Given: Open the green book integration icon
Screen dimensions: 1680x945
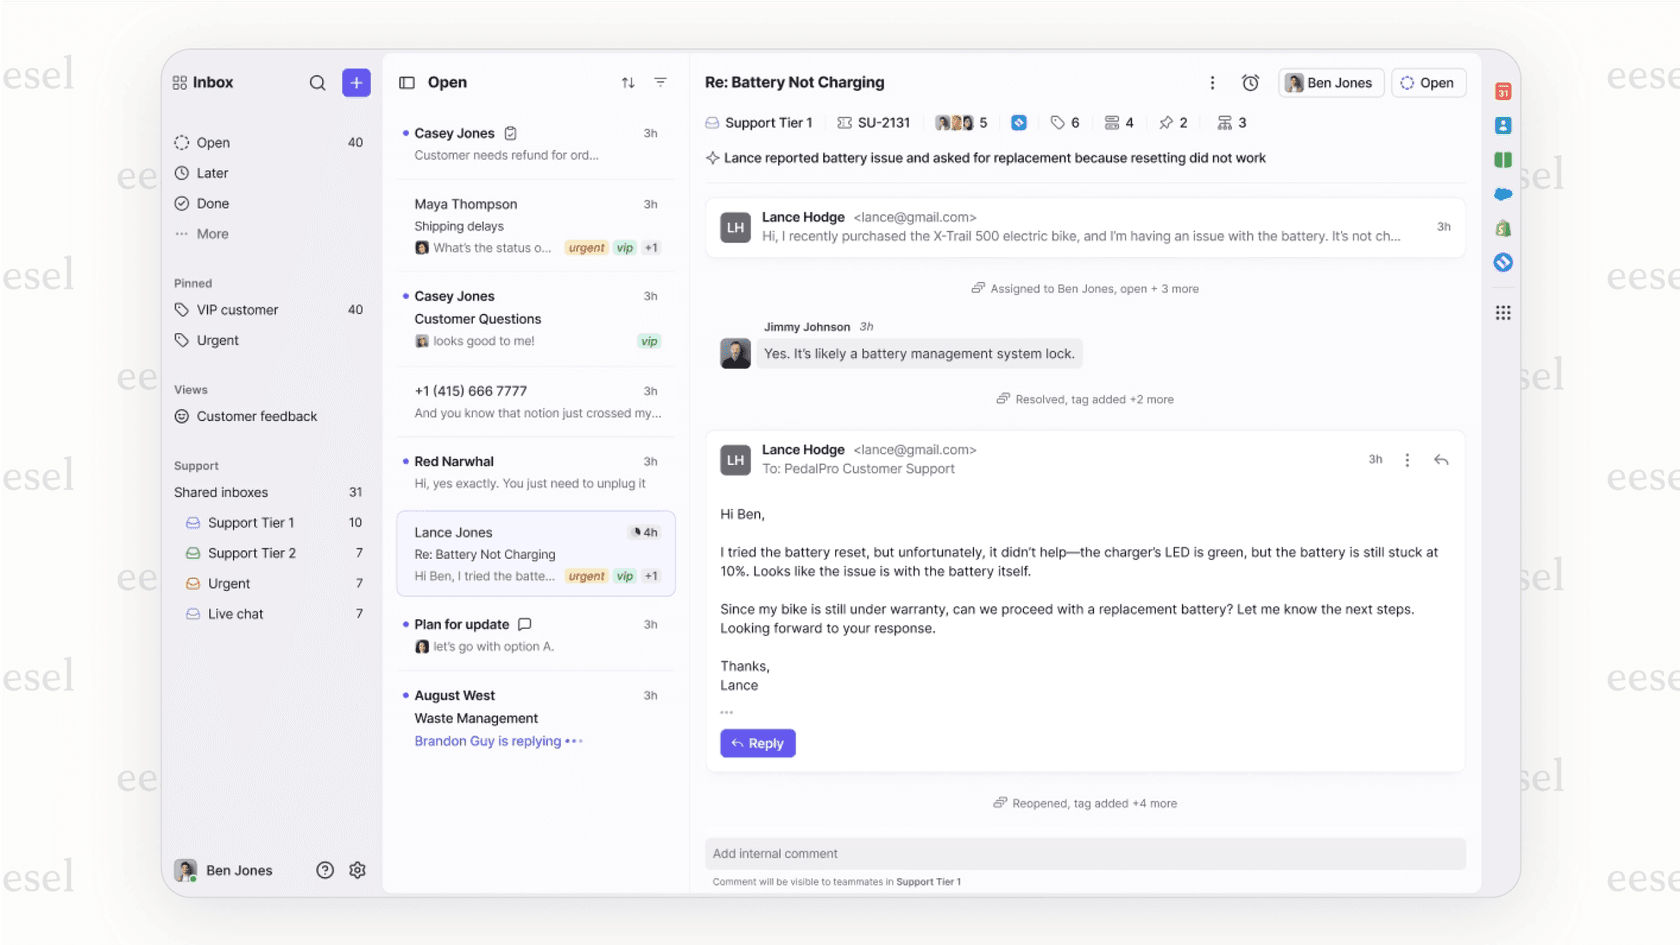Looking at the screenshot, I should pos(1503,160).
